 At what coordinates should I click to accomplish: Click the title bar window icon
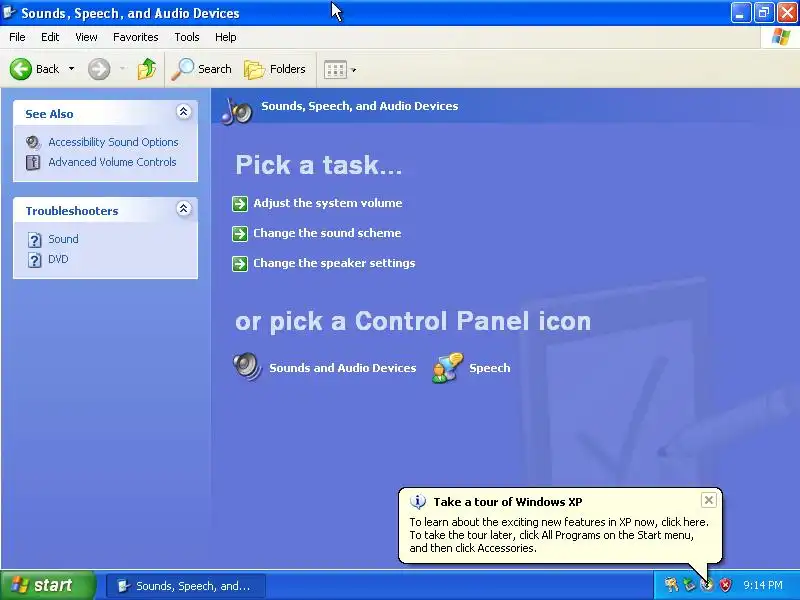[x=9, y=13]
